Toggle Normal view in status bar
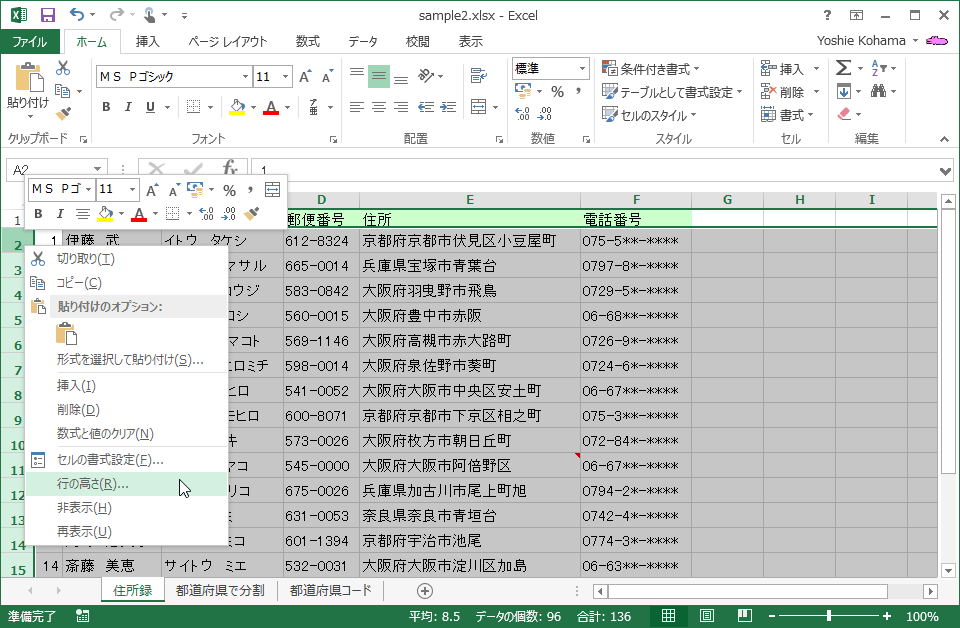 [x=669, y=615]
